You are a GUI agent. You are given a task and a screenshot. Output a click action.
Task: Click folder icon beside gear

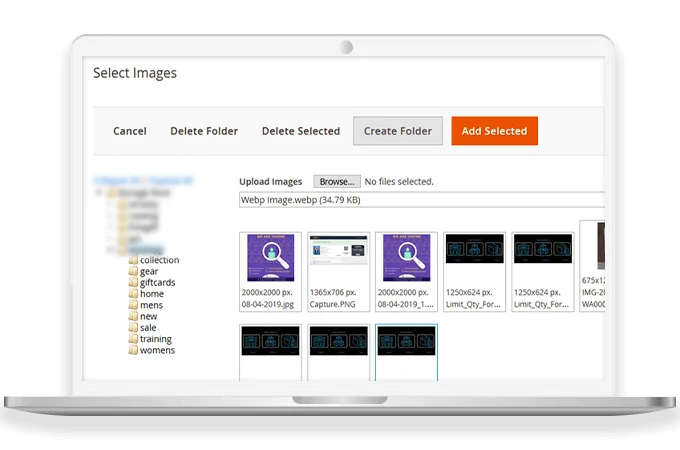point(133,271)
